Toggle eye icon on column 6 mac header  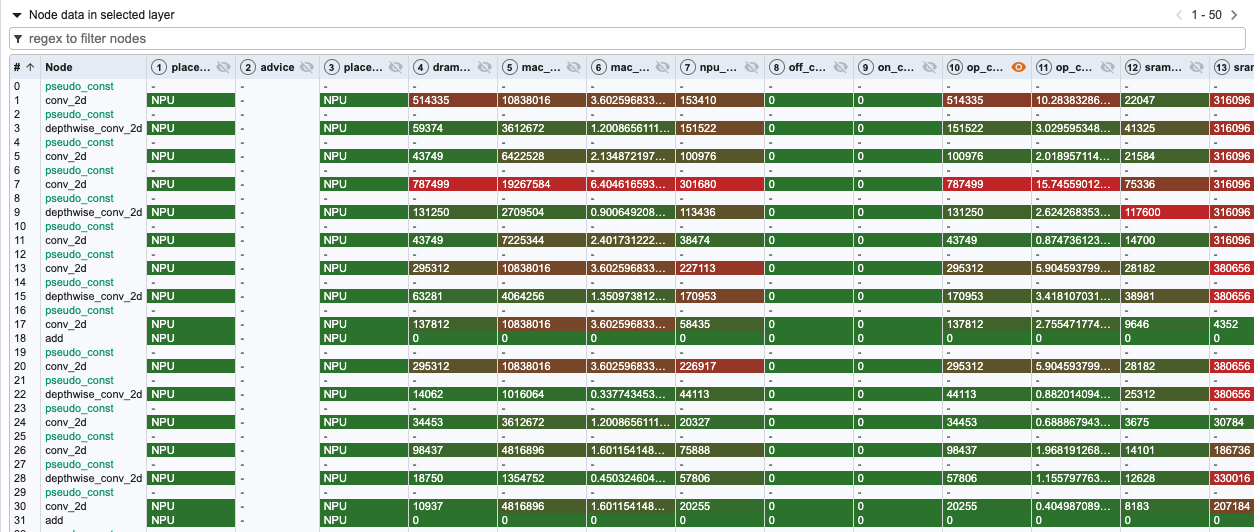[662, 67]
